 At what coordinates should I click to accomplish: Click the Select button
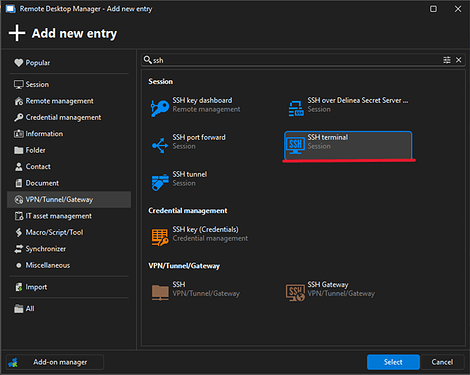coord(393,362)
